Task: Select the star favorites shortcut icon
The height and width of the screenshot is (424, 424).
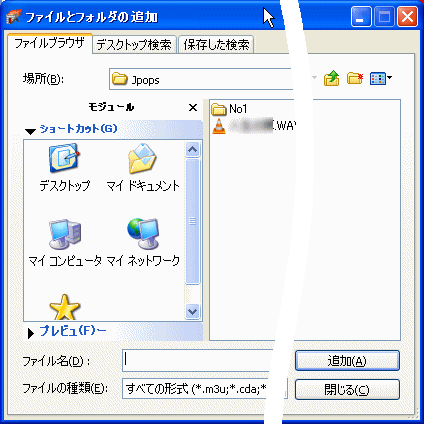Action: point(64,307)
